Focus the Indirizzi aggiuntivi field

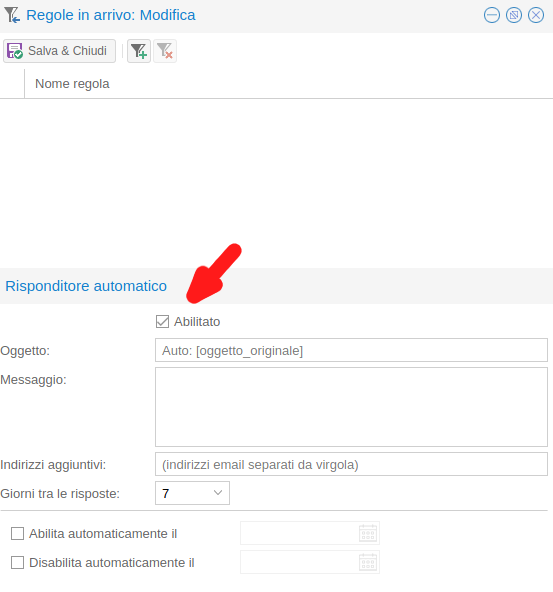pyautogui.click(x=351, y=464)
